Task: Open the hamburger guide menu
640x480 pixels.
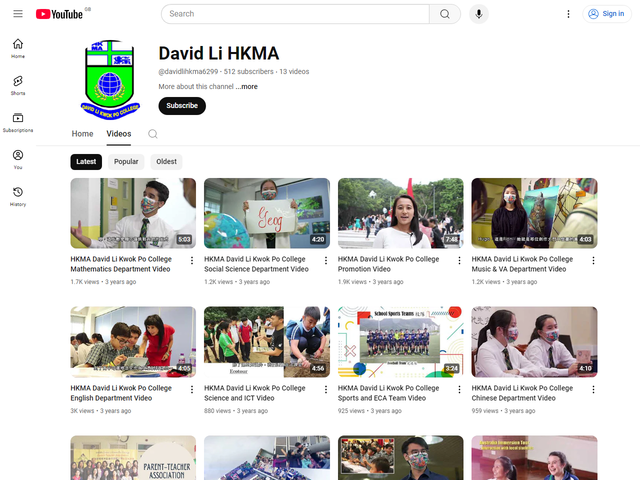Action: (17, 14)
